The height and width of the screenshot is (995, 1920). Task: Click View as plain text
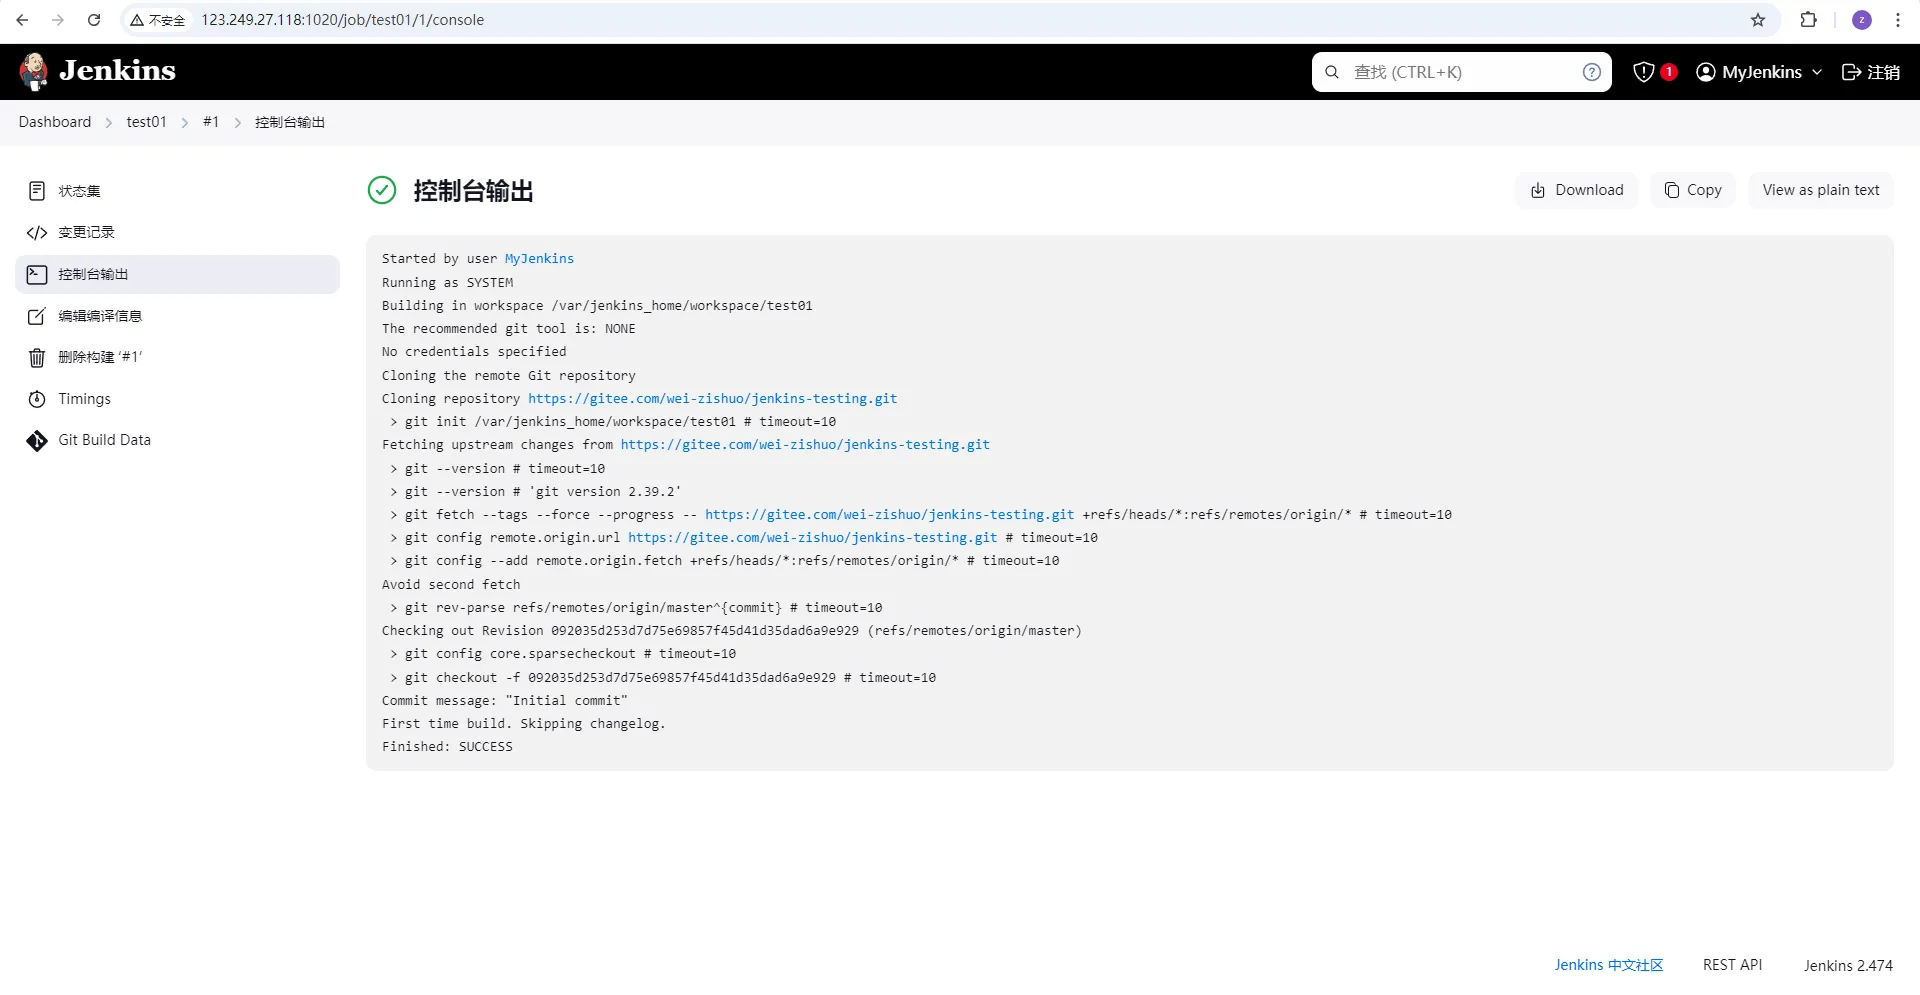tap(1821, 190)
